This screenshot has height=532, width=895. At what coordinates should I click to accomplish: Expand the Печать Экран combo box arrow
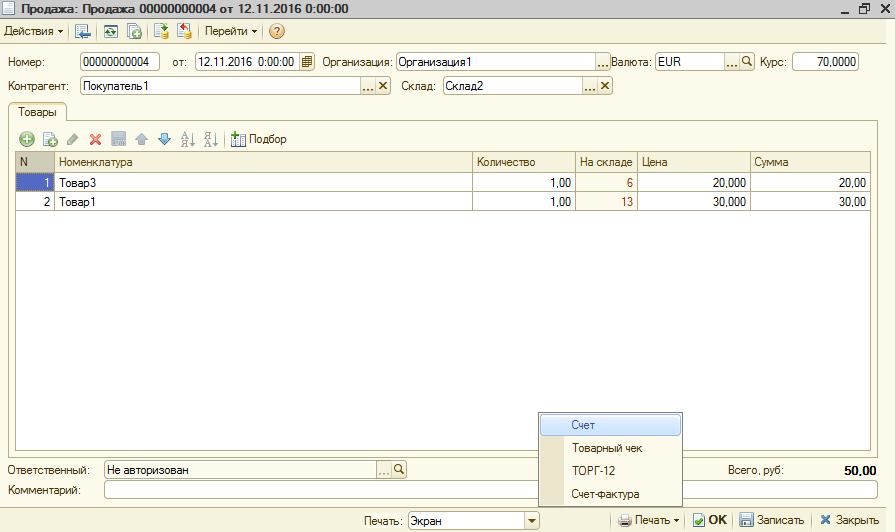point(531,521)
